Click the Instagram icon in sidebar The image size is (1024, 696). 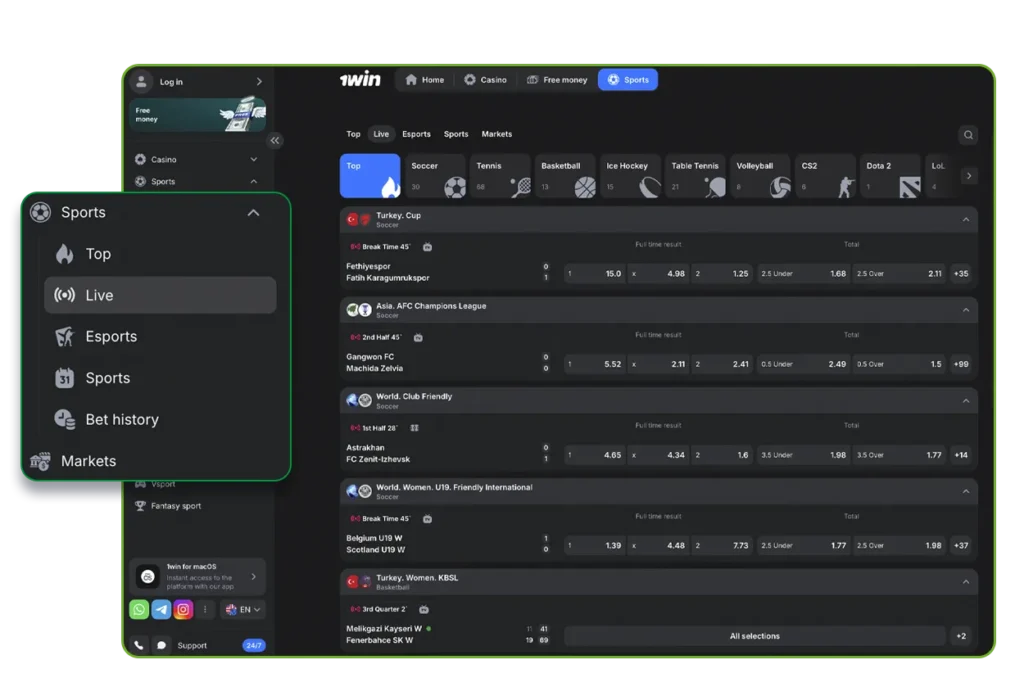tap(183, 609)
